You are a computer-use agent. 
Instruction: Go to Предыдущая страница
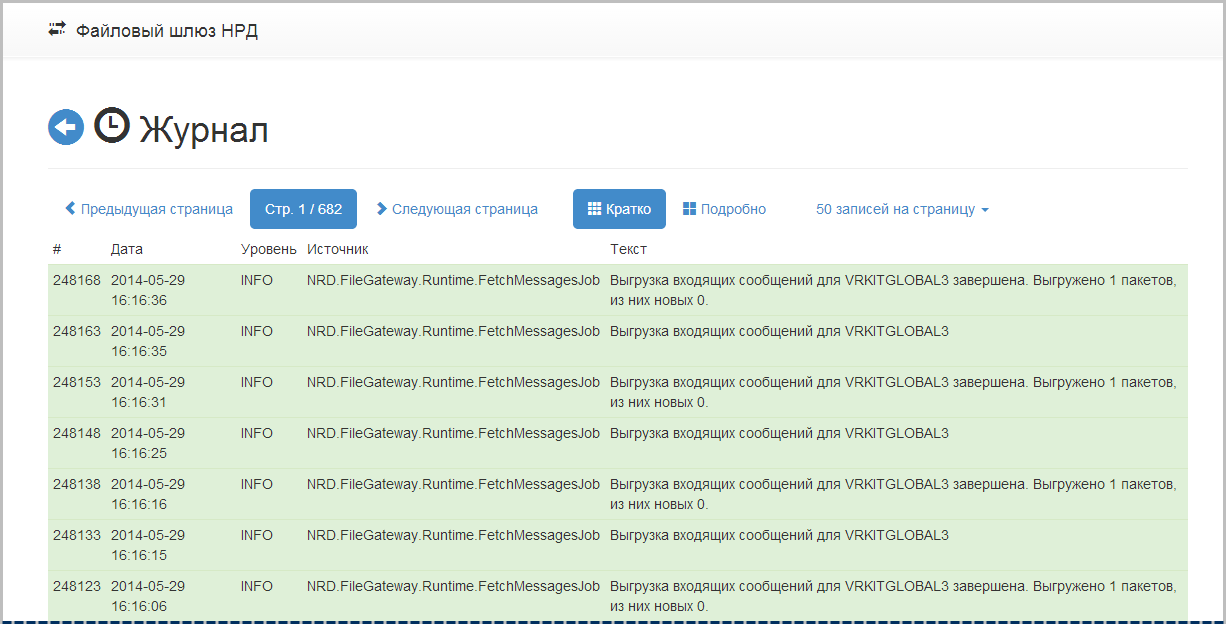click(149, 209)
